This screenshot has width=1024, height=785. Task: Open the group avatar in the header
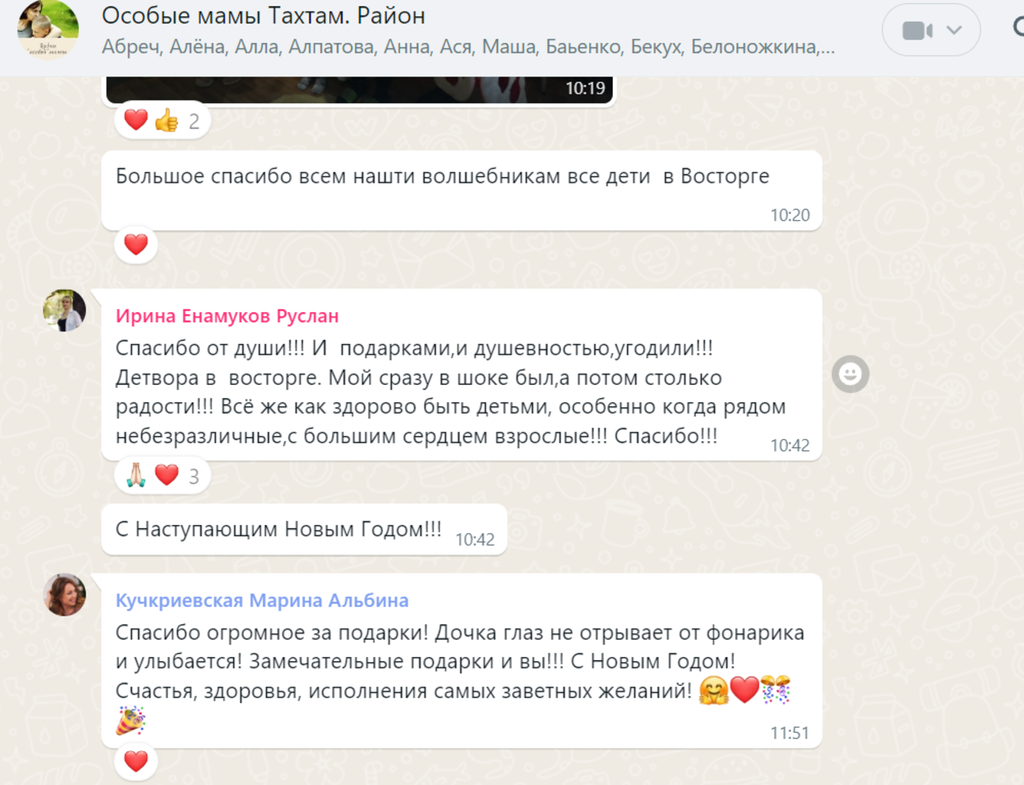pos(47,30)
